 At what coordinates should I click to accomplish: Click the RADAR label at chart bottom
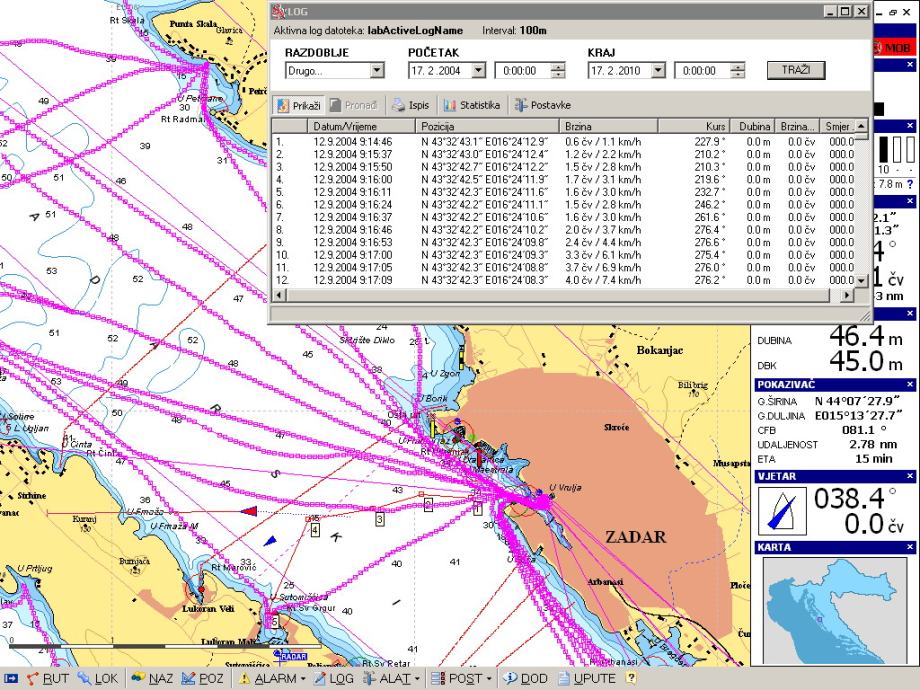291,656
